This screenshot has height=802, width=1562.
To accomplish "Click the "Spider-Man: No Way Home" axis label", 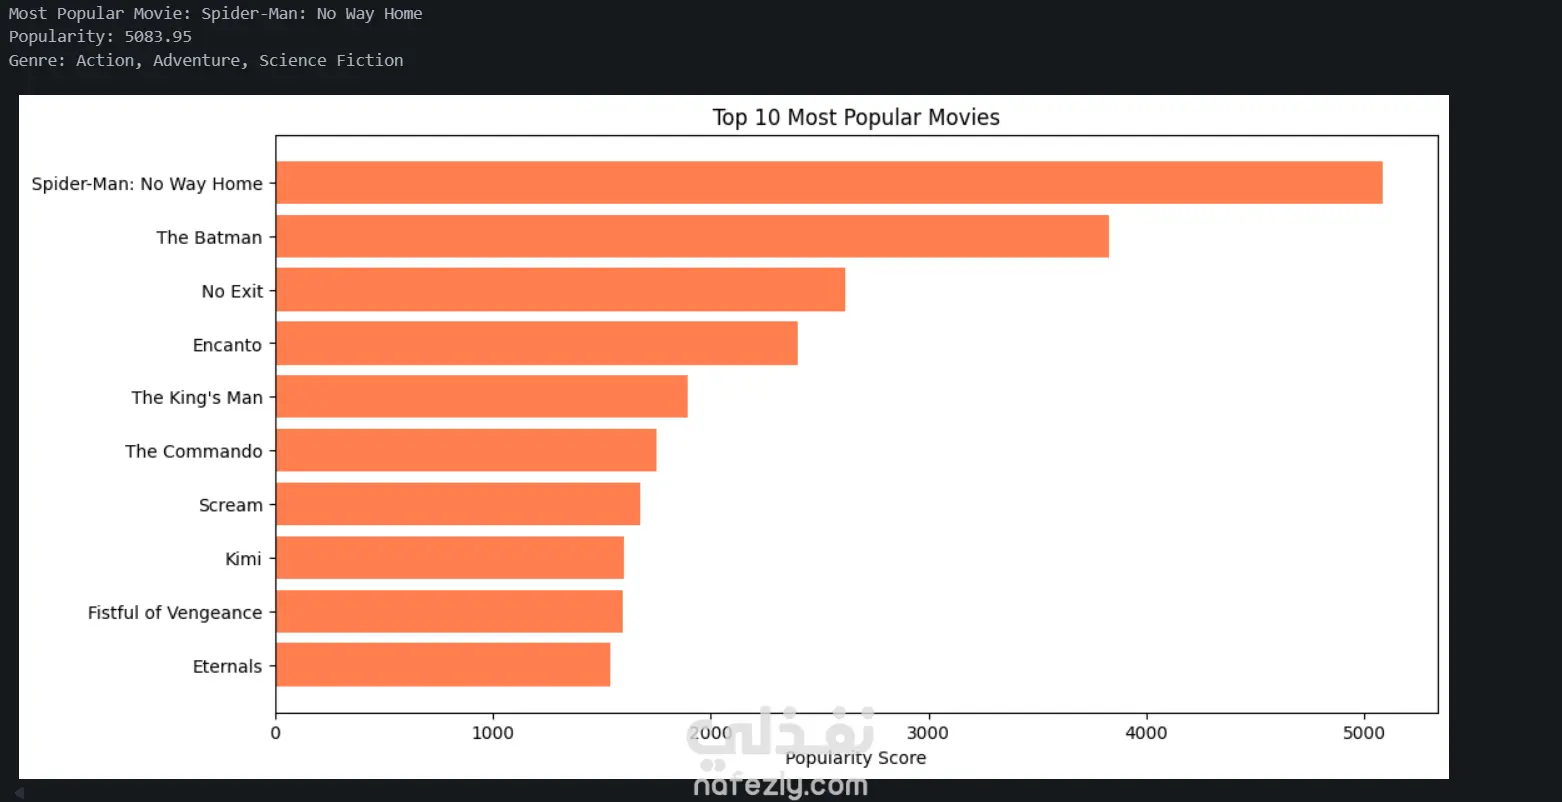I will tap(147, 184).
